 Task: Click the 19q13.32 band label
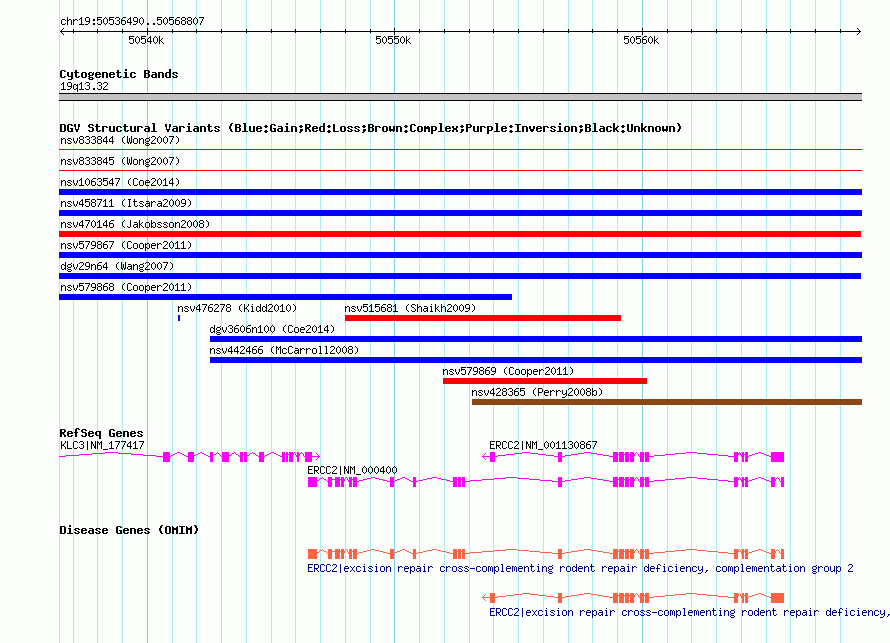84,86
